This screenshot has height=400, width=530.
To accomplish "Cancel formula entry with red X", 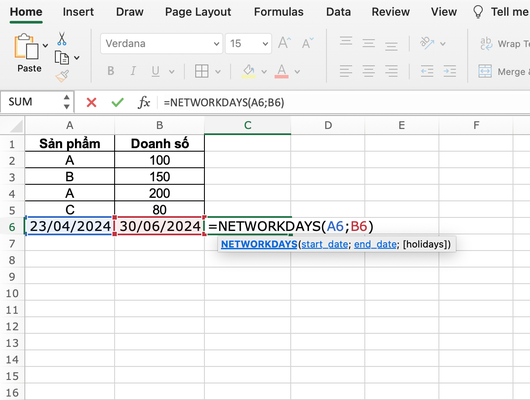I will point(91,102).
